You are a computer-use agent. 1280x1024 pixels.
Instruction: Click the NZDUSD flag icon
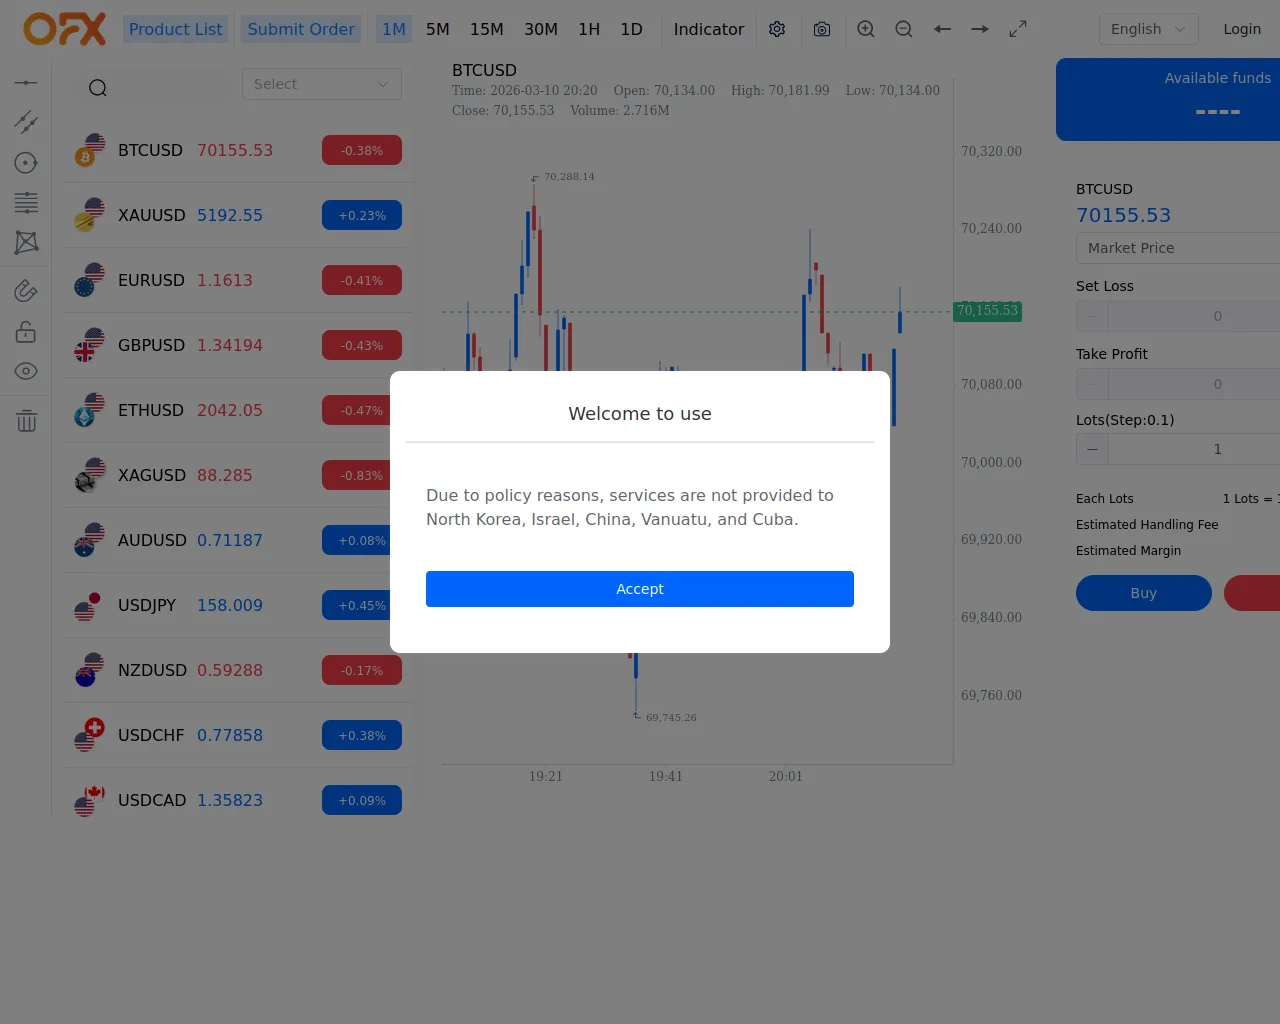point(90,670)
